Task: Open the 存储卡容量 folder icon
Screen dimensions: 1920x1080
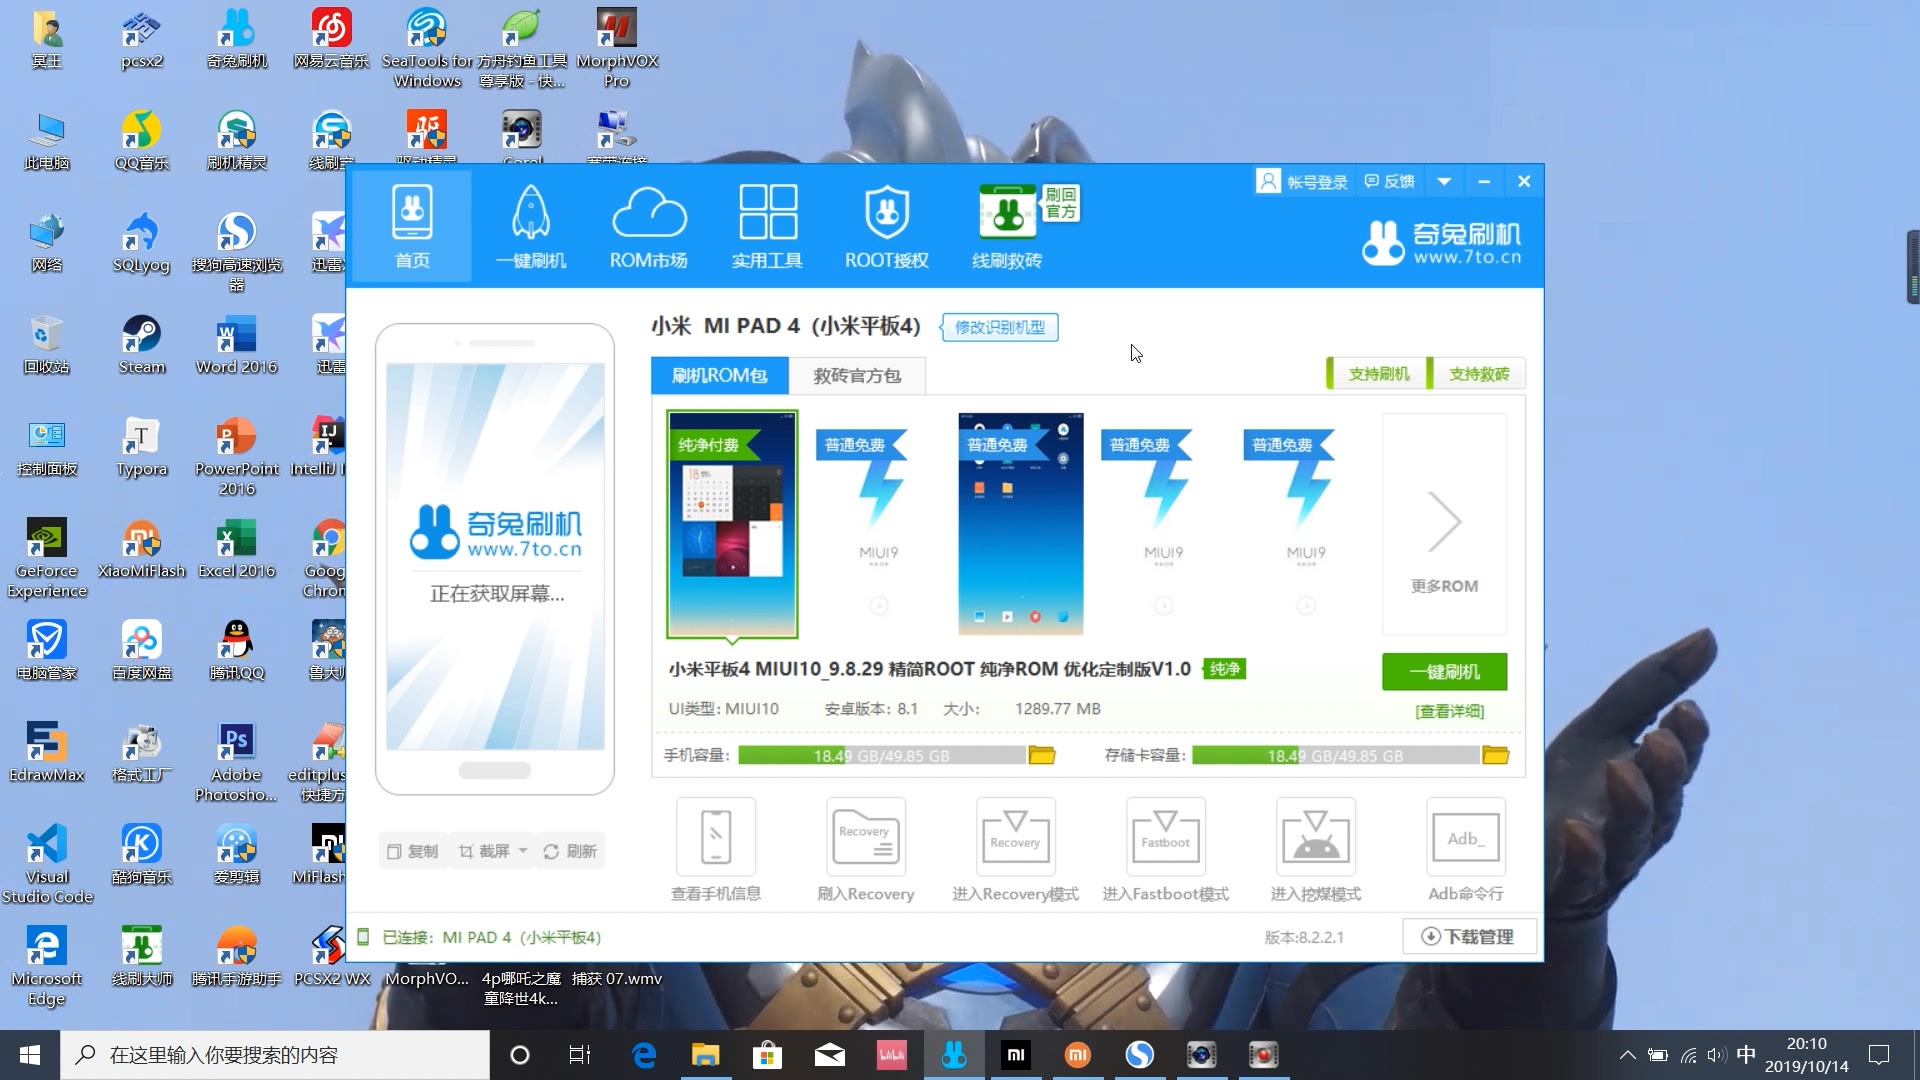Action: tap(1495, 755)
